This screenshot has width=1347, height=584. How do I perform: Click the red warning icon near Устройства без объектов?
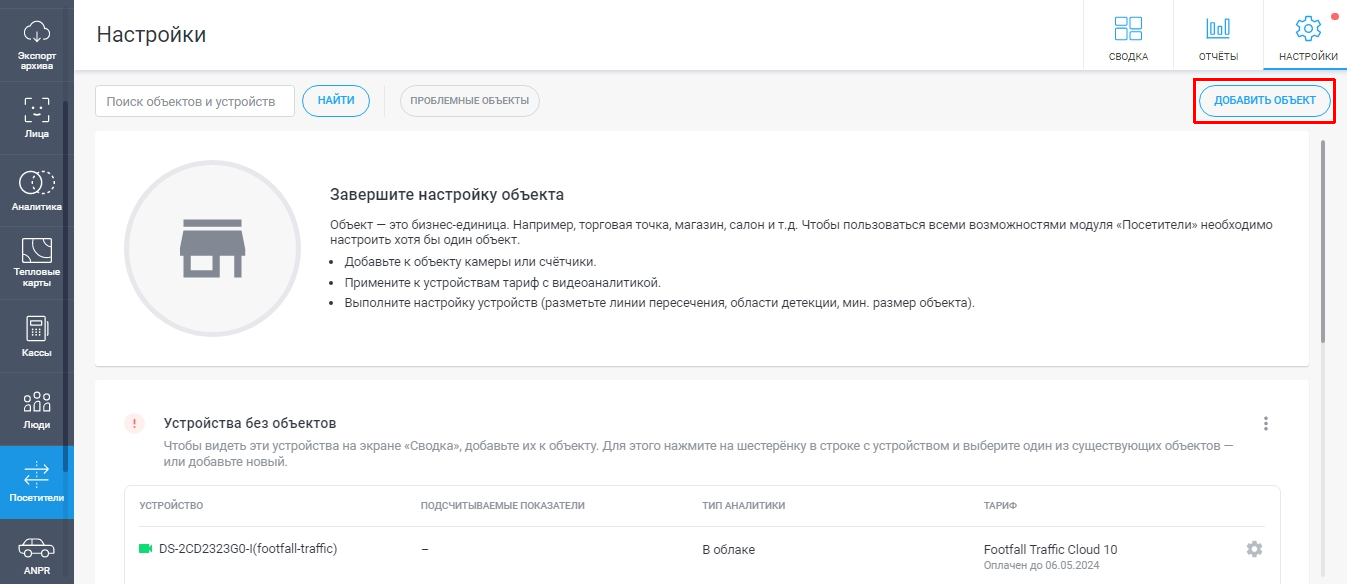(x=134, y=423)
